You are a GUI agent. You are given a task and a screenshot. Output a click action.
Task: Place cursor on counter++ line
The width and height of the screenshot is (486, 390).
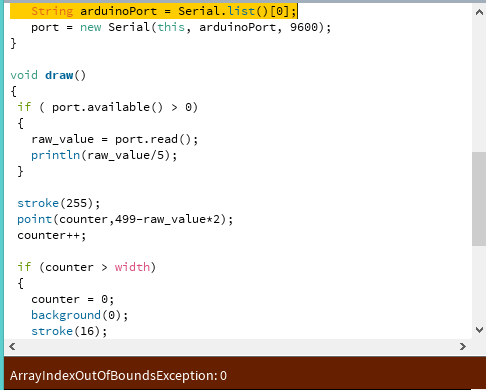pos(52,235)
